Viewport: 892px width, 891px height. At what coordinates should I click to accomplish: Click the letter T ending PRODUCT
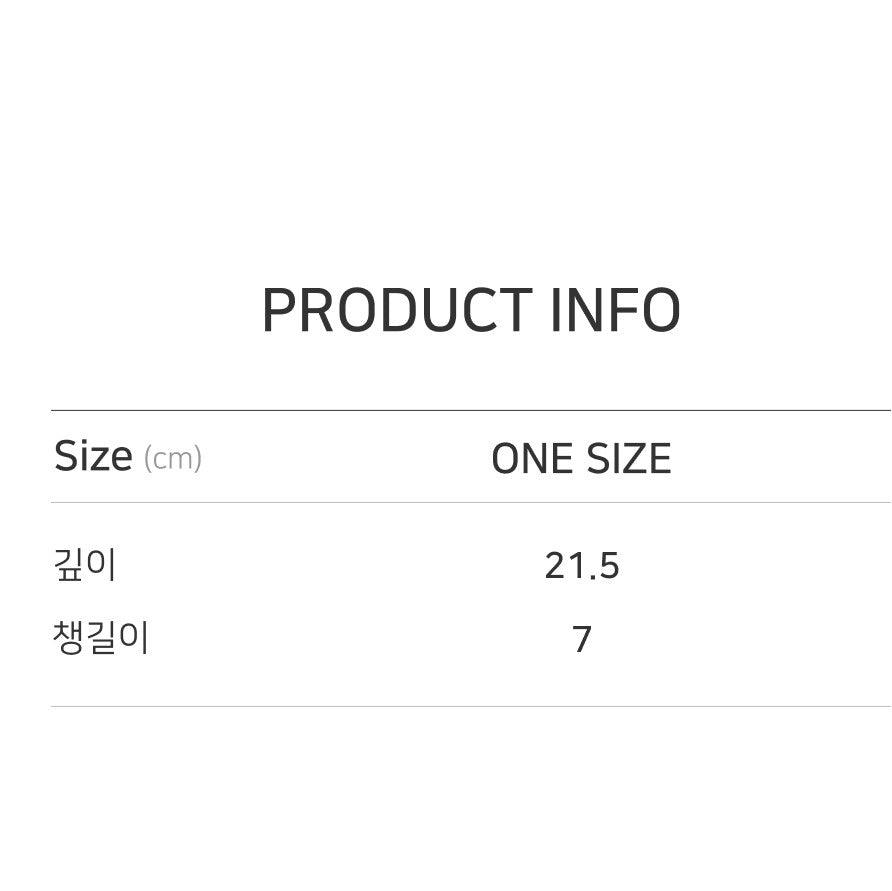coord(515,311)
